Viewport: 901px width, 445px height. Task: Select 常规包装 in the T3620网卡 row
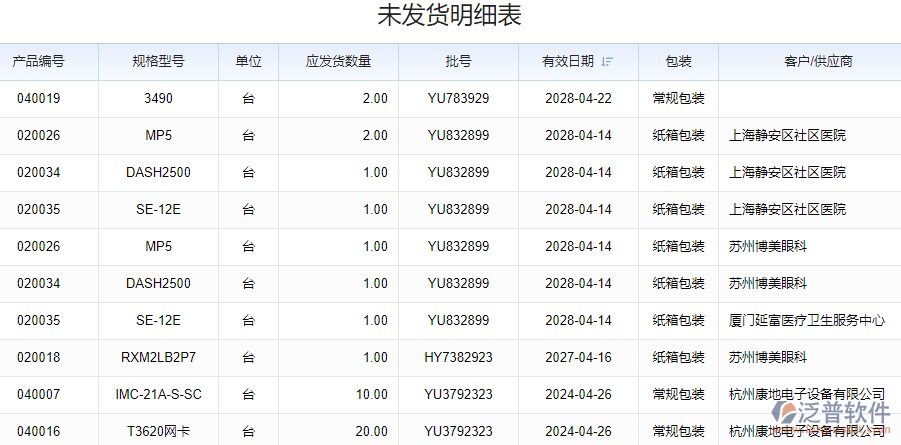[679, 431]
